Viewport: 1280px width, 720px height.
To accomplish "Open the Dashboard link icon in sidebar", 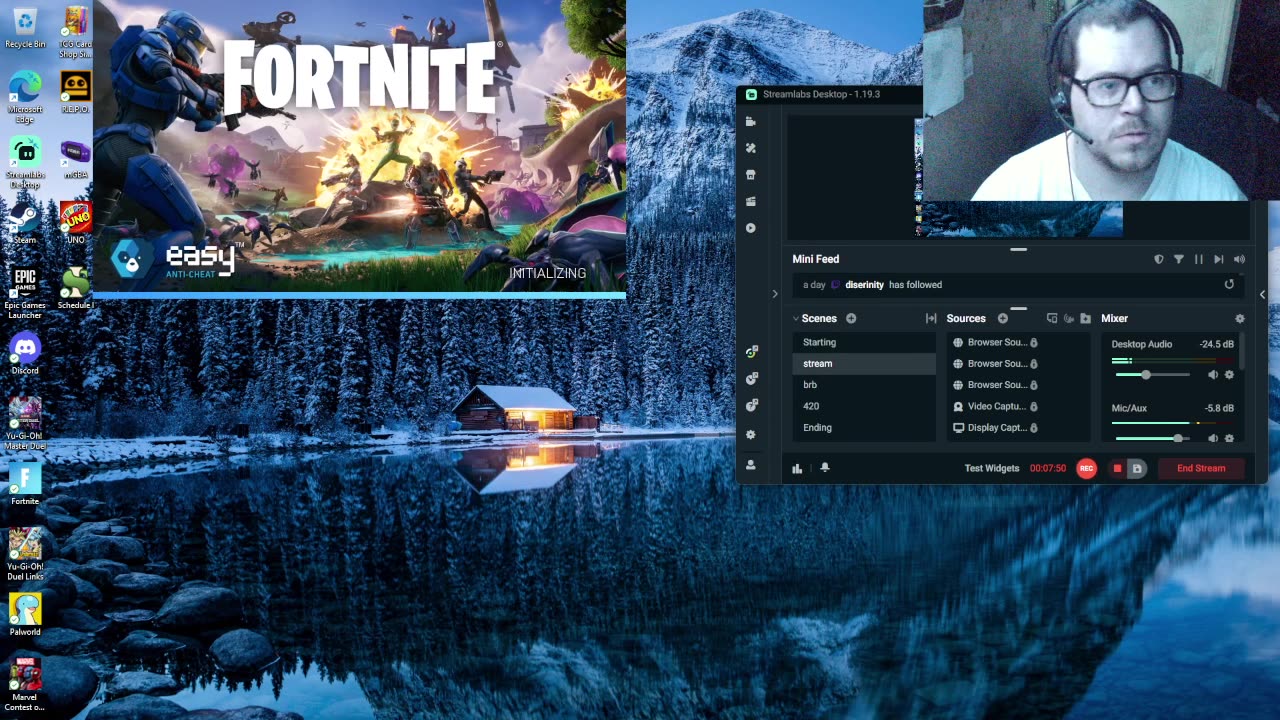I will 752,352.
